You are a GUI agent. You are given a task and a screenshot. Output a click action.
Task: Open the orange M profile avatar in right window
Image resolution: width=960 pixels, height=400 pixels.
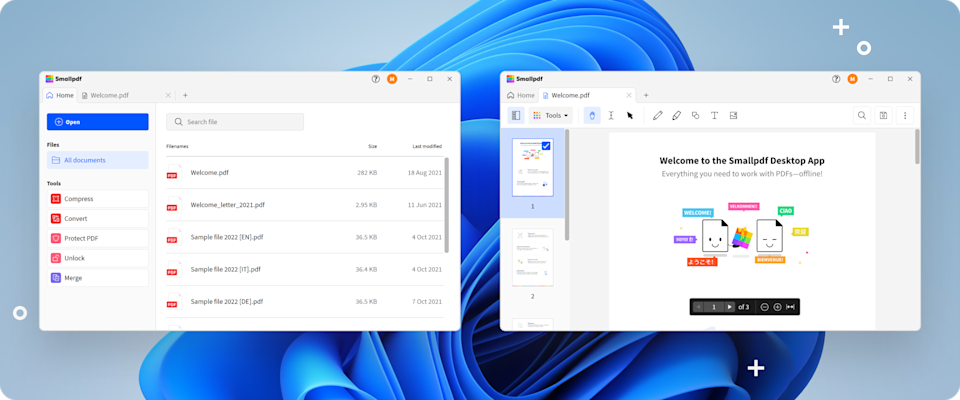click(x=853, y=79)
